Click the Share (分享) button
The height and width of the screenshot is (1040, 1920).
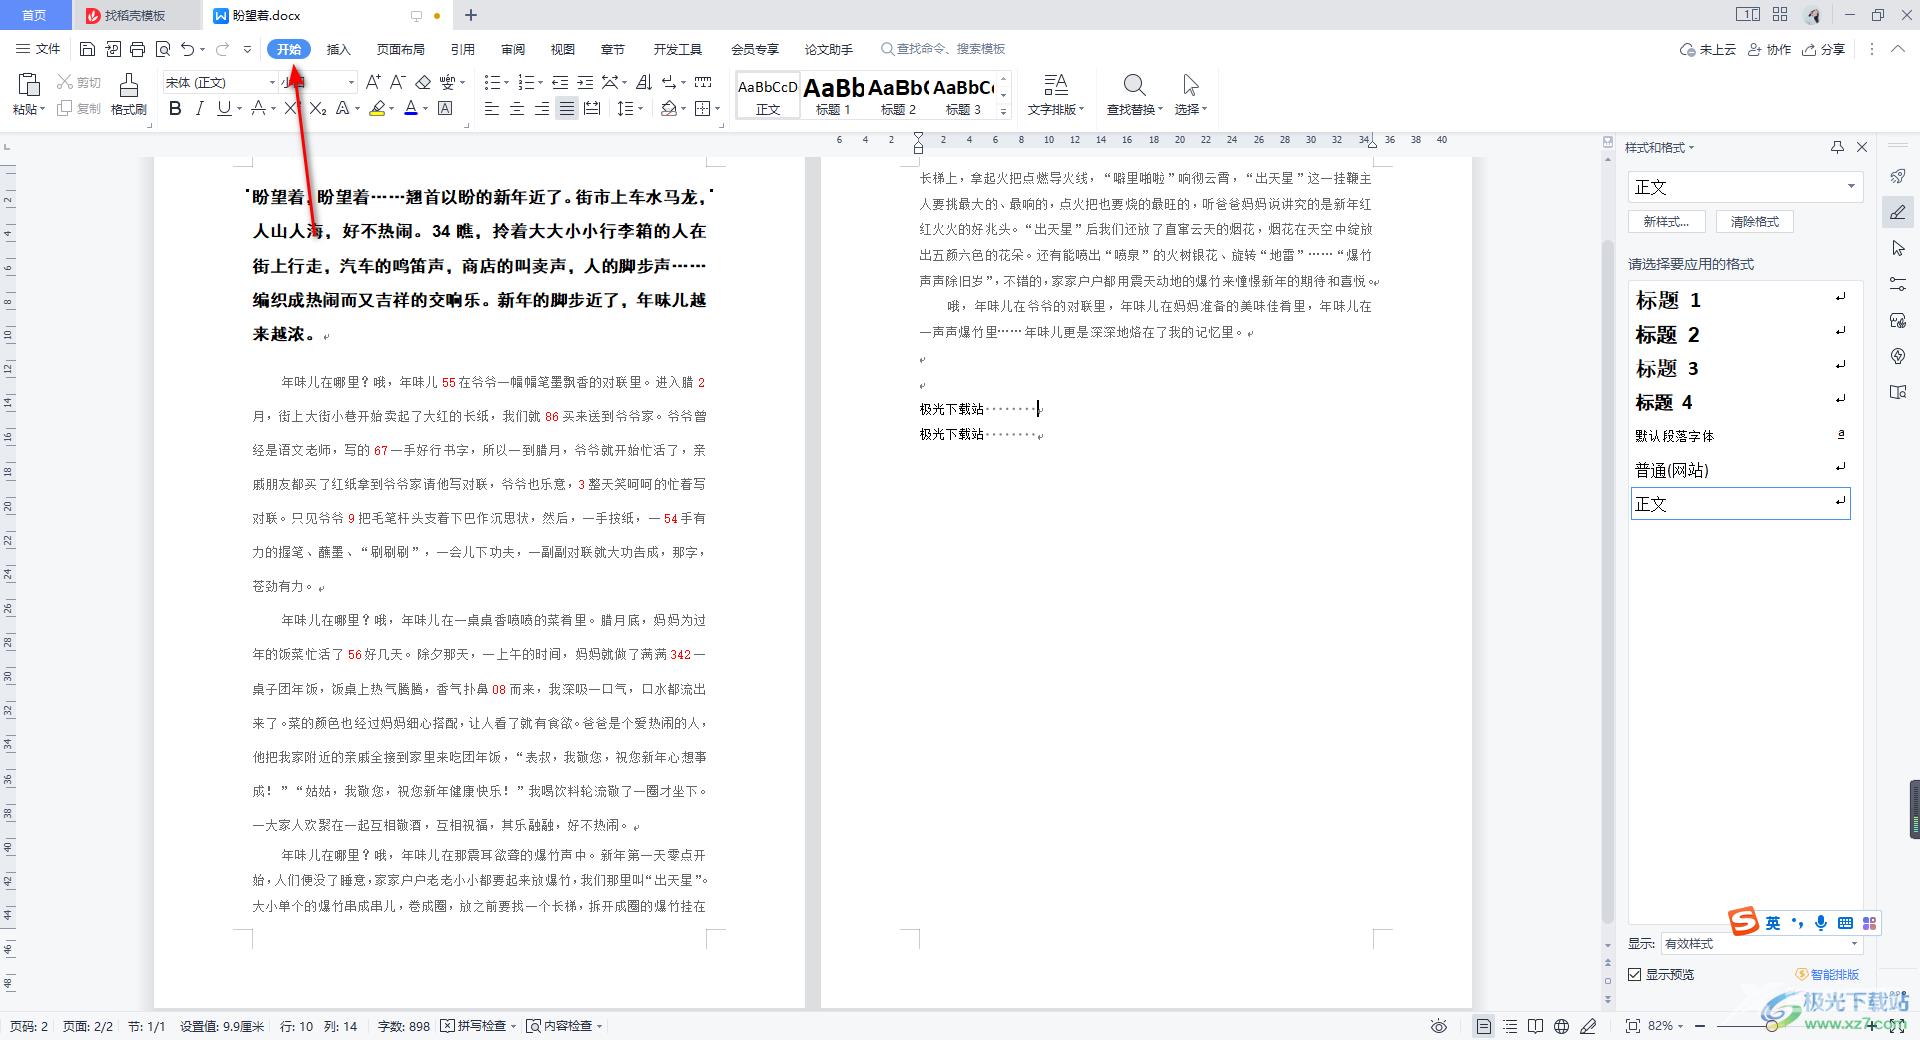pos(1824,49)
